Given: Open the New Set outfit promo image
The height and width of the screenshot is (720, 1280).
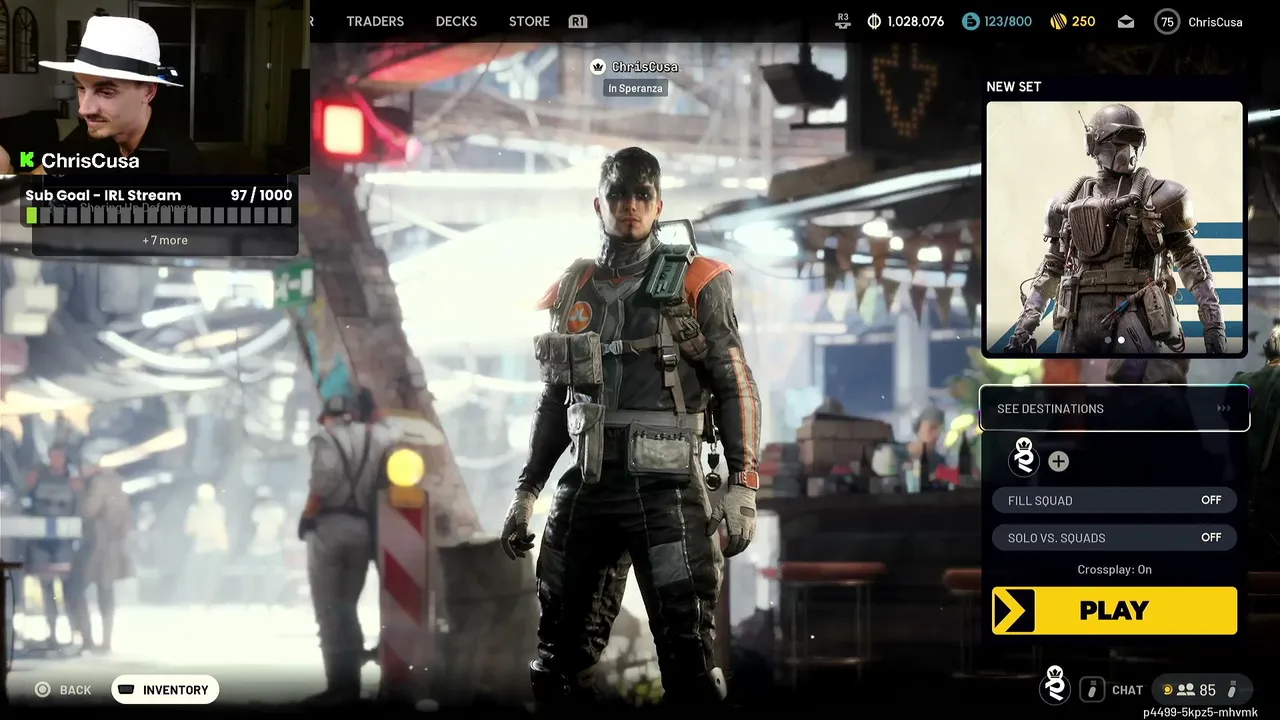Looking at the screenshot, I should 1114,228.
